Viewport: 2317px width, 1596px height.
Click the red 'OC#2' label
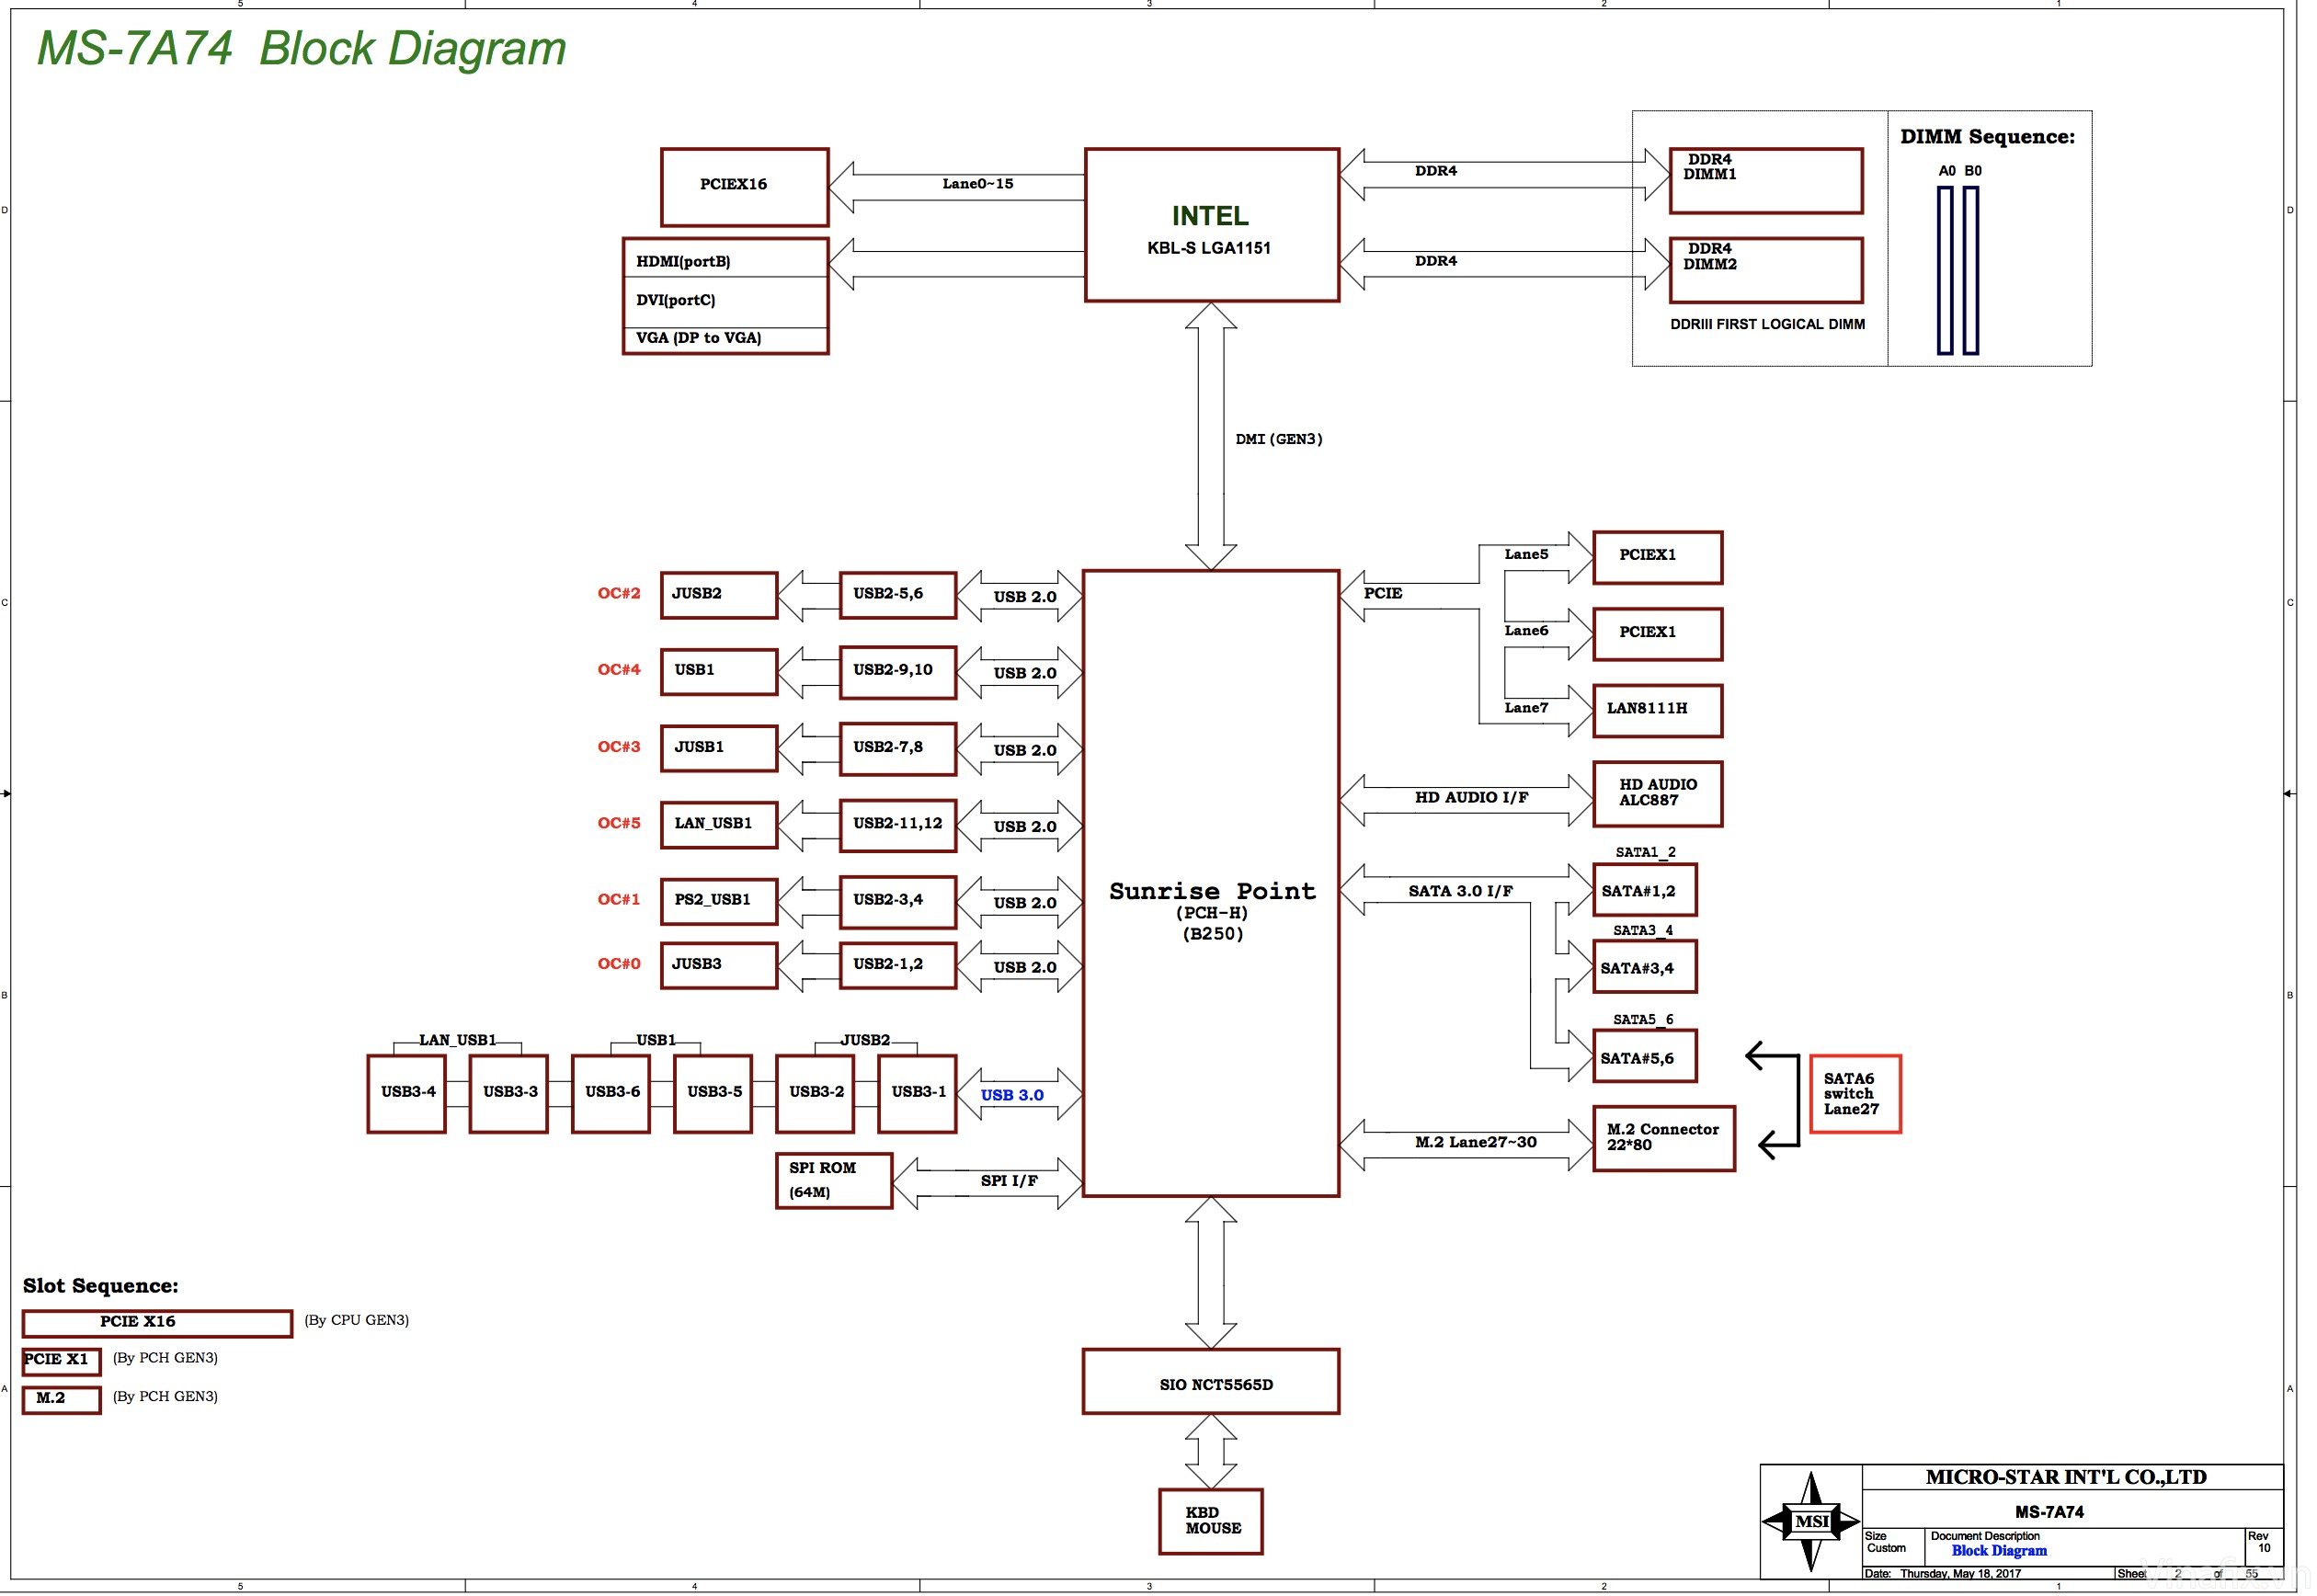click(618, 593)
